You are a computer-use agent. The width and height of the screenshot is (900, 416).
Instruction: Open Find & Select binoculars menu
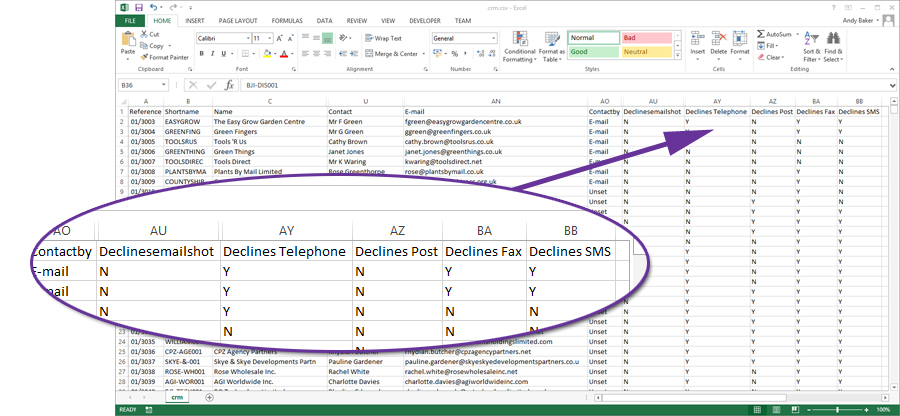pos(833,47)
